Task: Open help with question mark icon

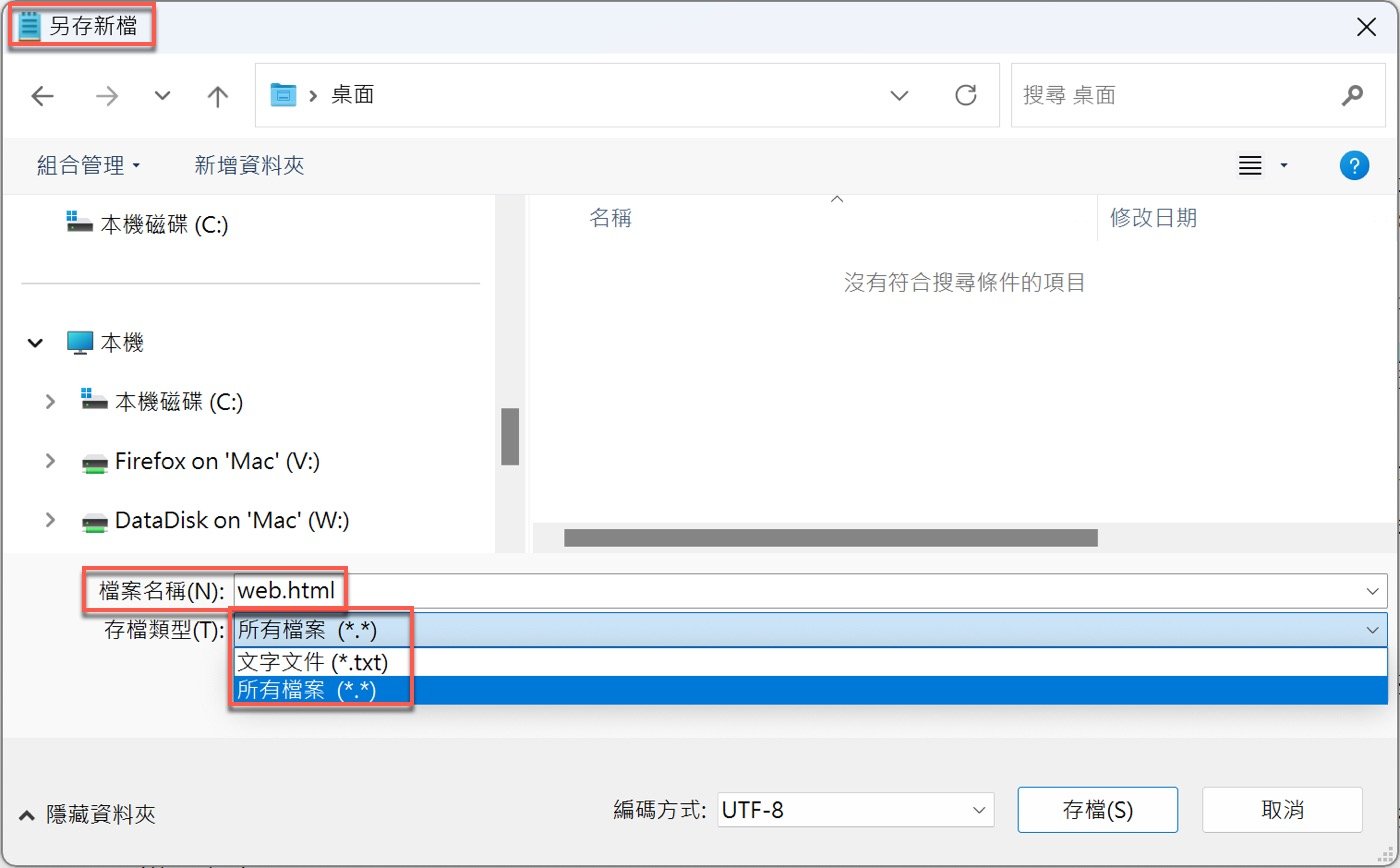Action: [x=1354, y=165]
